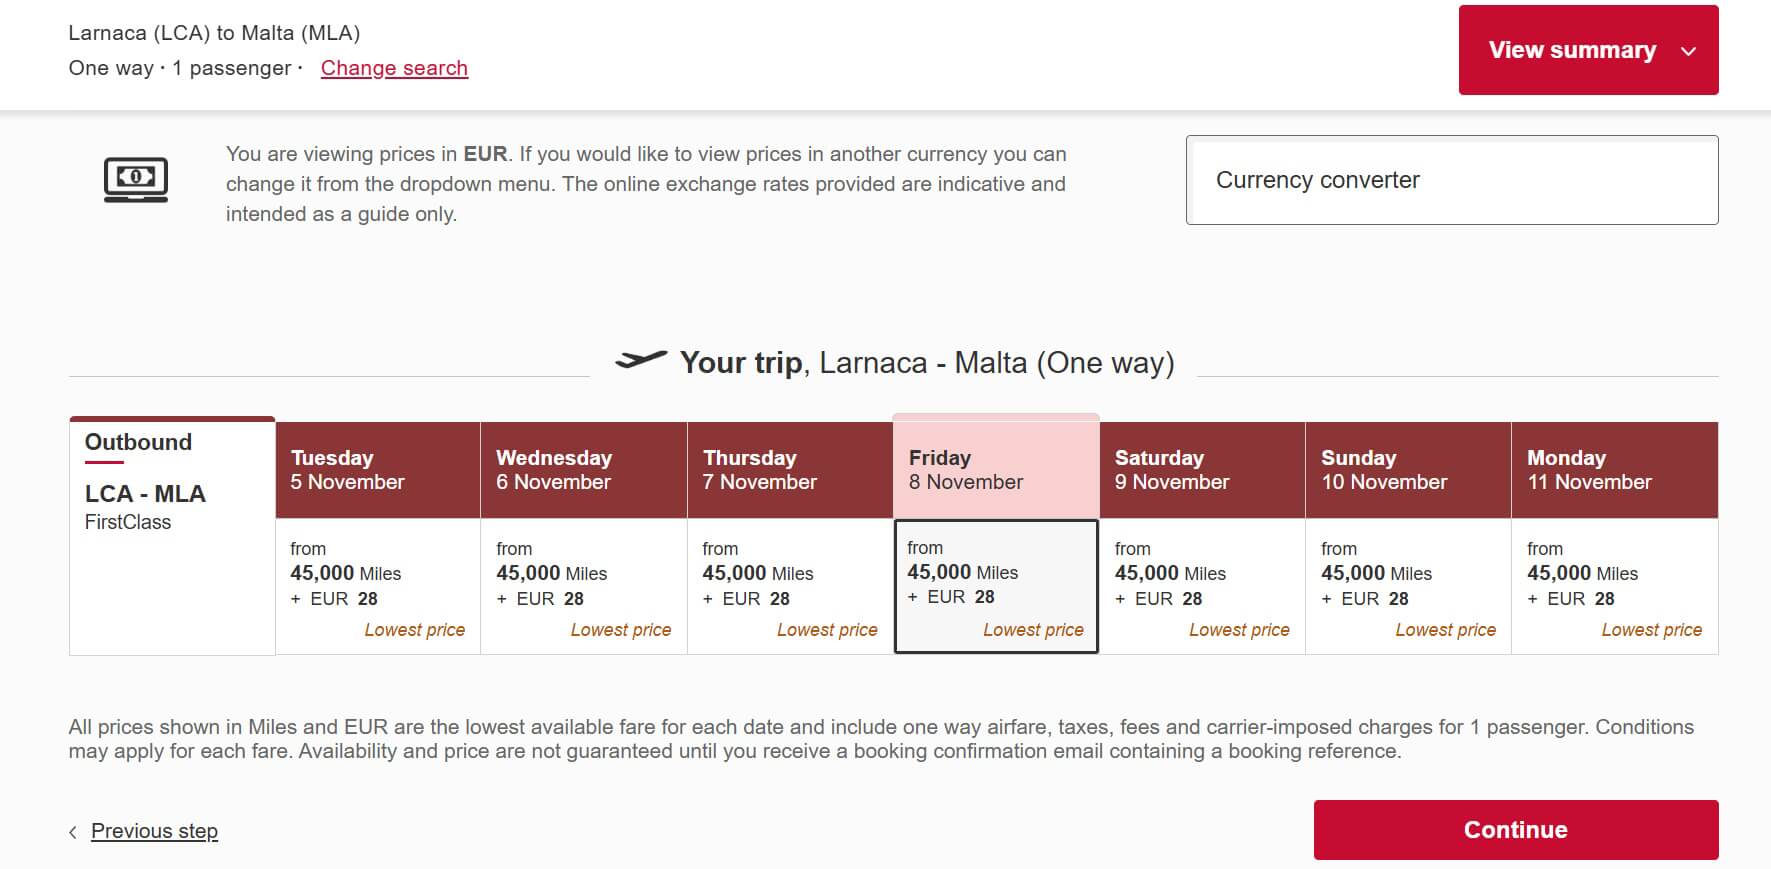1771x869 pixels.
Task: Click the left chevron before Previous step
Action: tap(73, 832)
